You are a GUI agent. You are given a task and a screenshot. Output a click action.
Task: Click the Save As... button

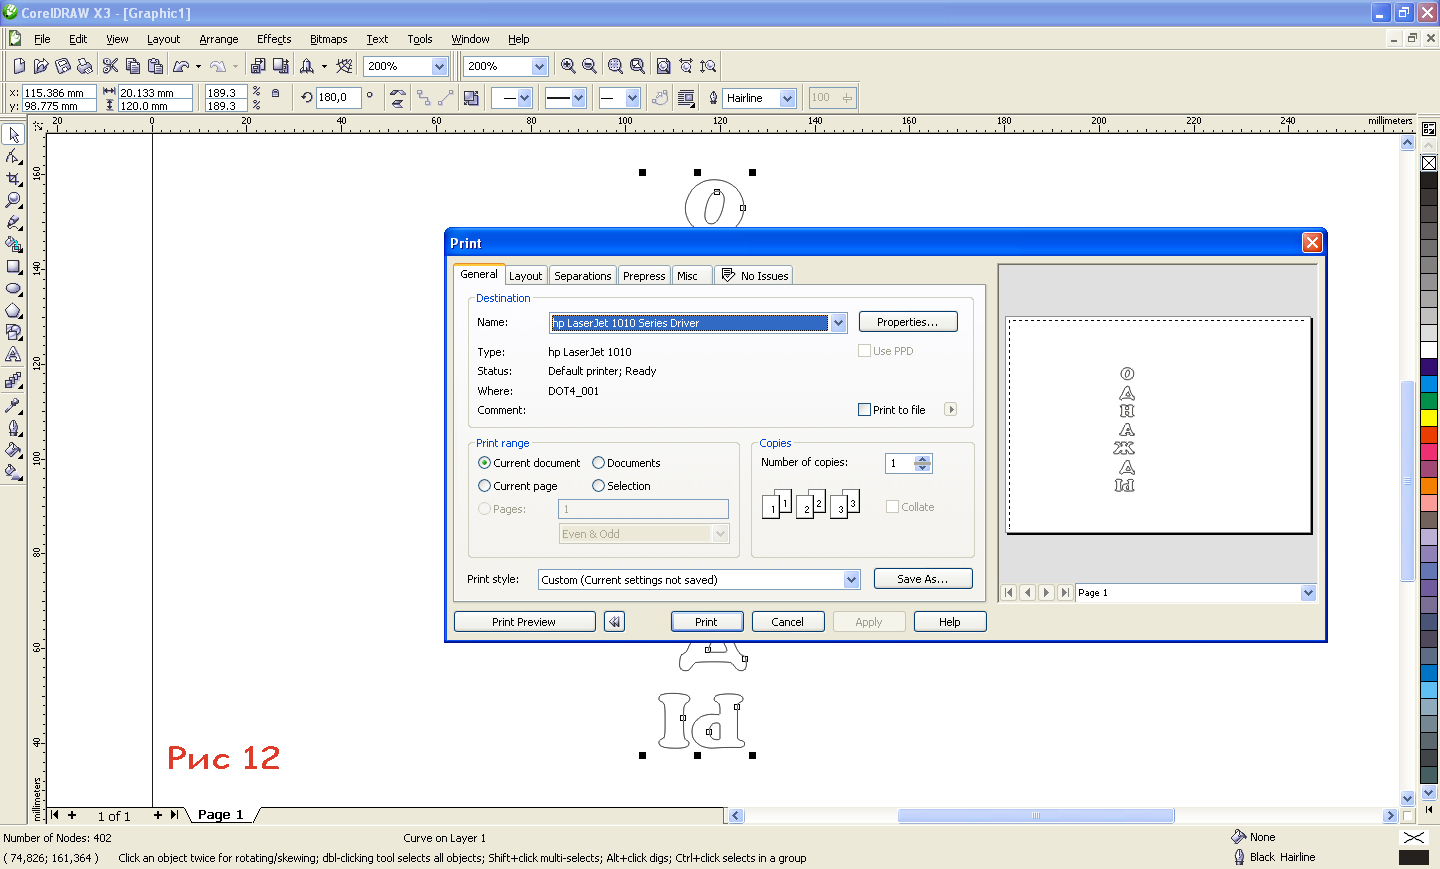(923, 579)
